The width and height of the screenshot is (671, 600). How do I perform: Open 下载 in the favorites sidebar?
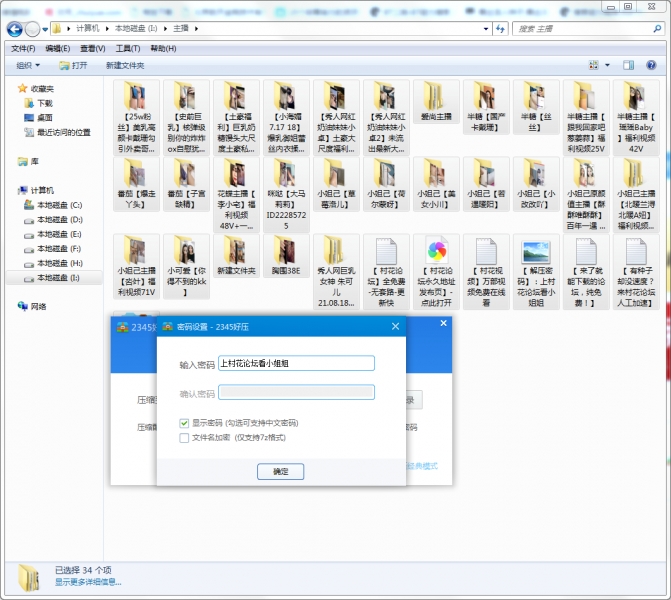coord(45,103)
